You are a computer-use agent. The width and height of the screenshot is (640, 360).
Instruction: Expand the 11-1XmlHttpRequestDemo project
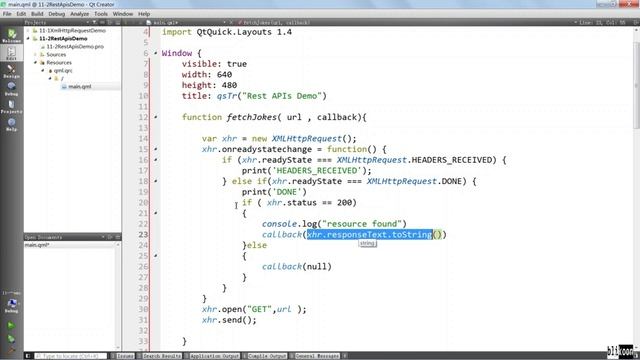click(x=28, y=31)
